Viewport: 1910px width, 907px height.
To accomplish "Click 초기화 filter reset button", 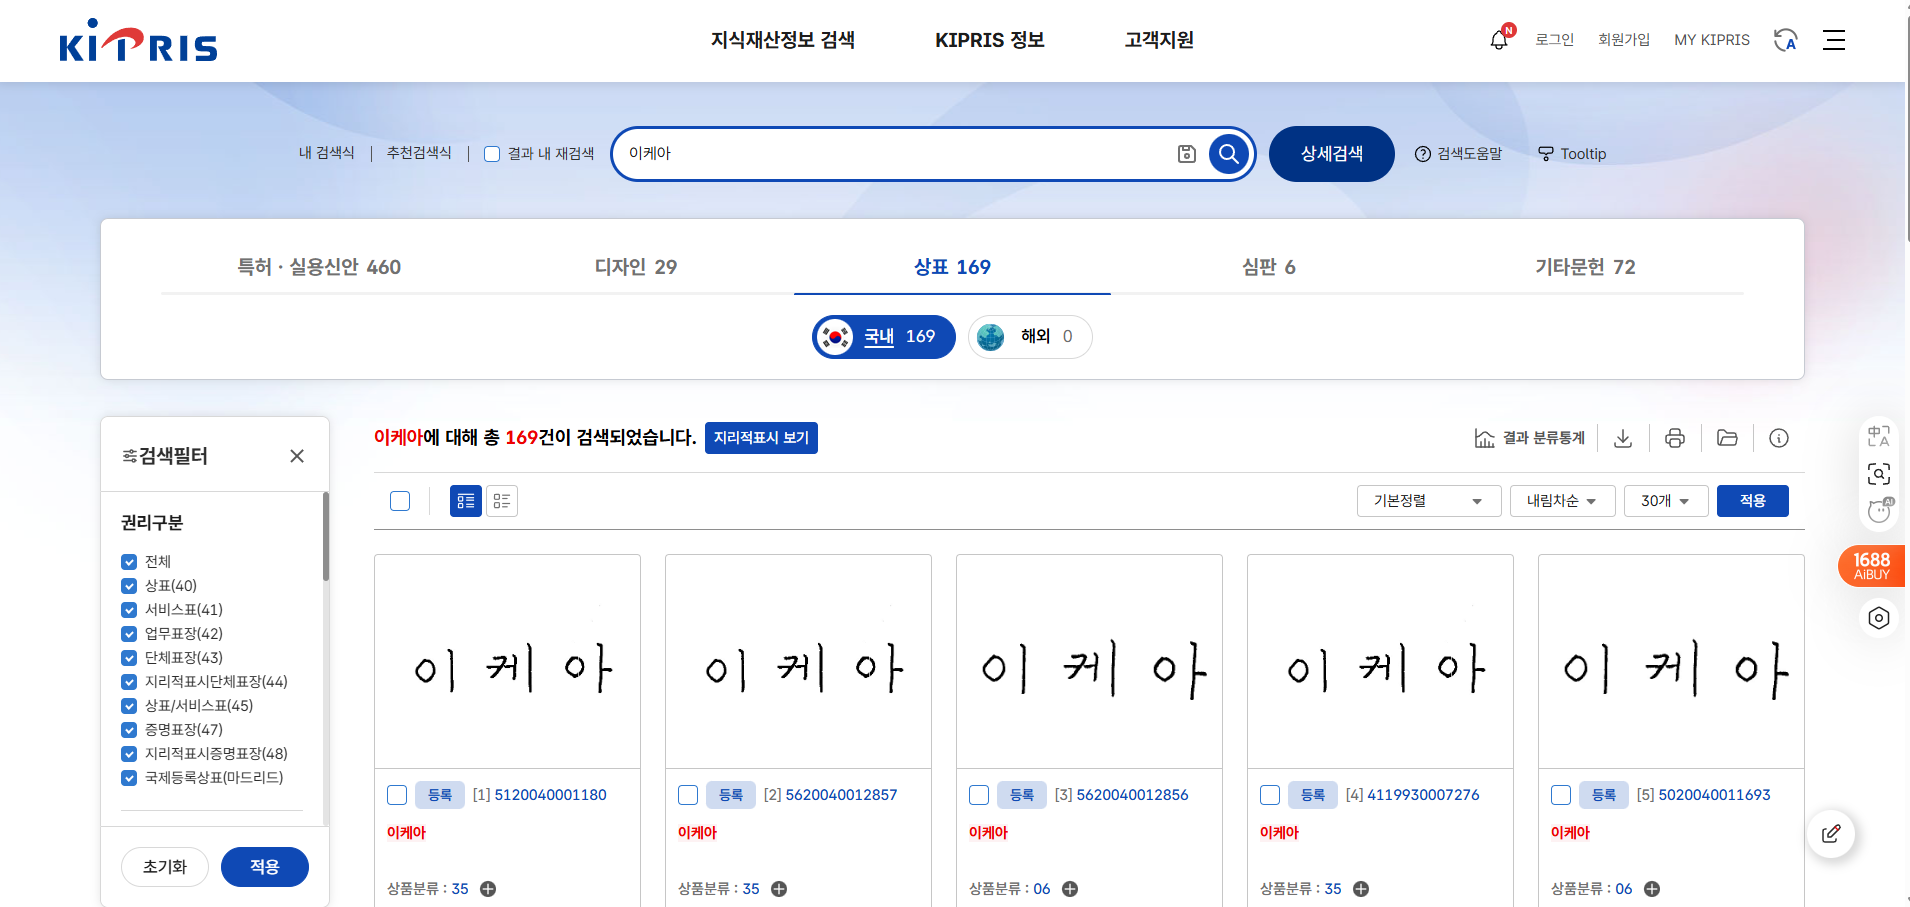I will [x=165, y=867].
